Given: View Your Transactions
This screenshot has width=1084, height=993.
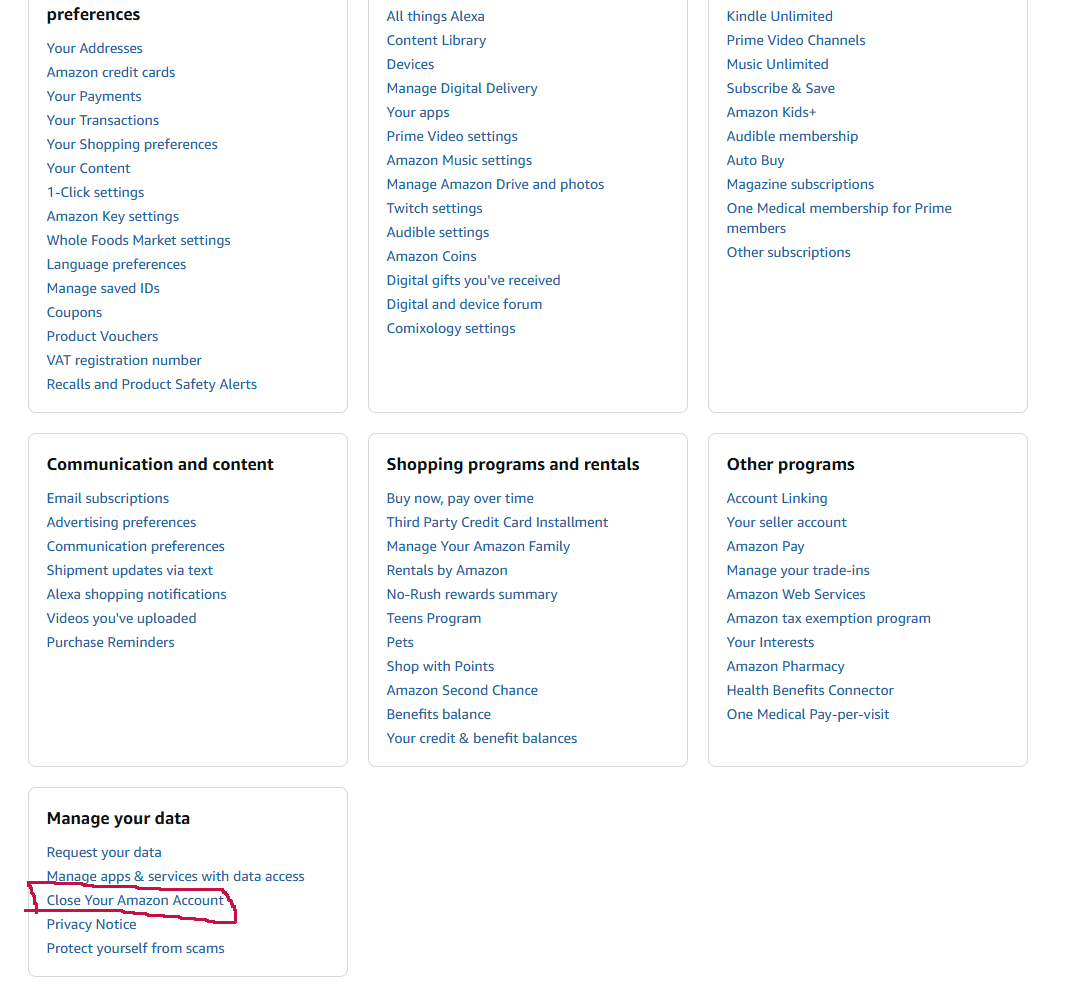Looking at the screenshot, I should point(103,120).
